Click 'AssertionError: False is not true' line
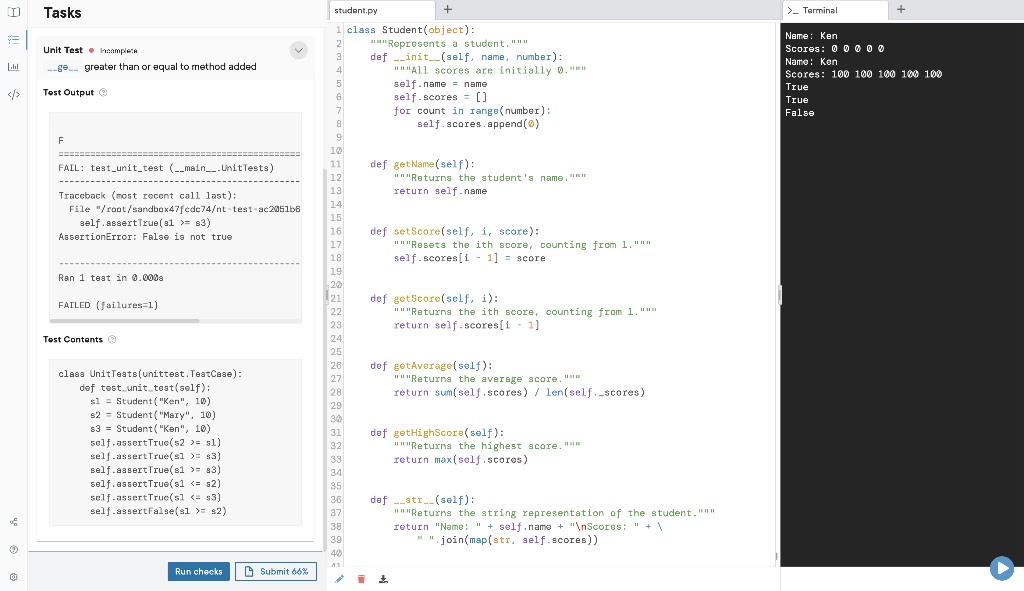 pos(145,237)
